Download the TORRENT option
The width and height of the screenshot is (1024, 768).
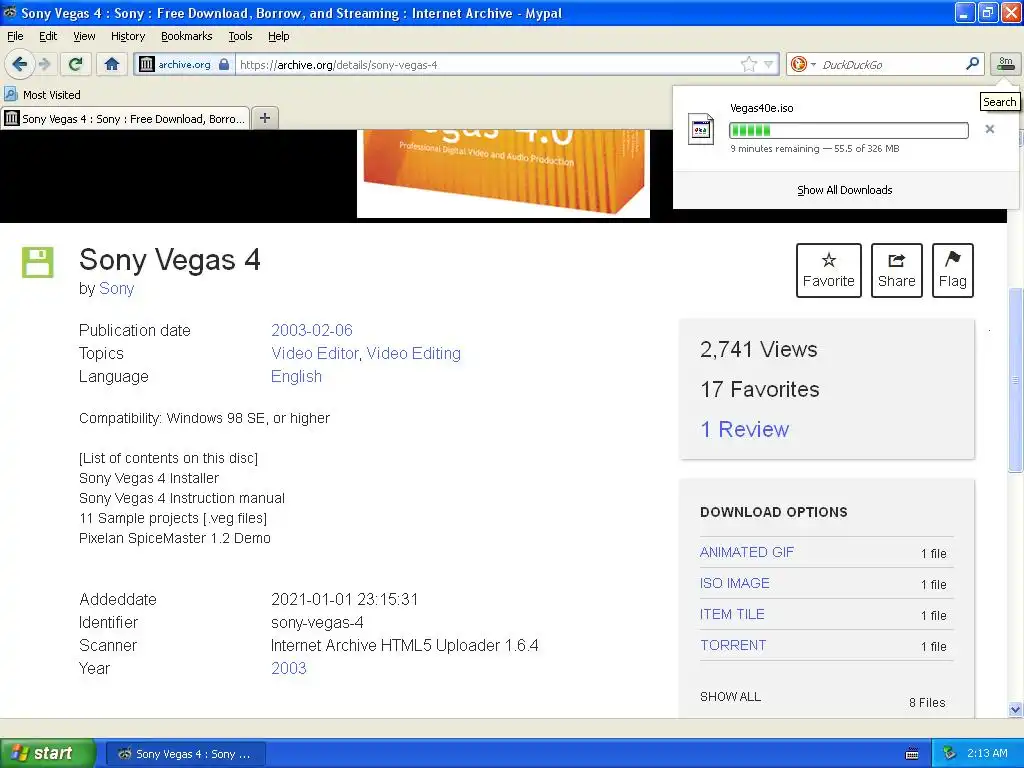point(733,645)
